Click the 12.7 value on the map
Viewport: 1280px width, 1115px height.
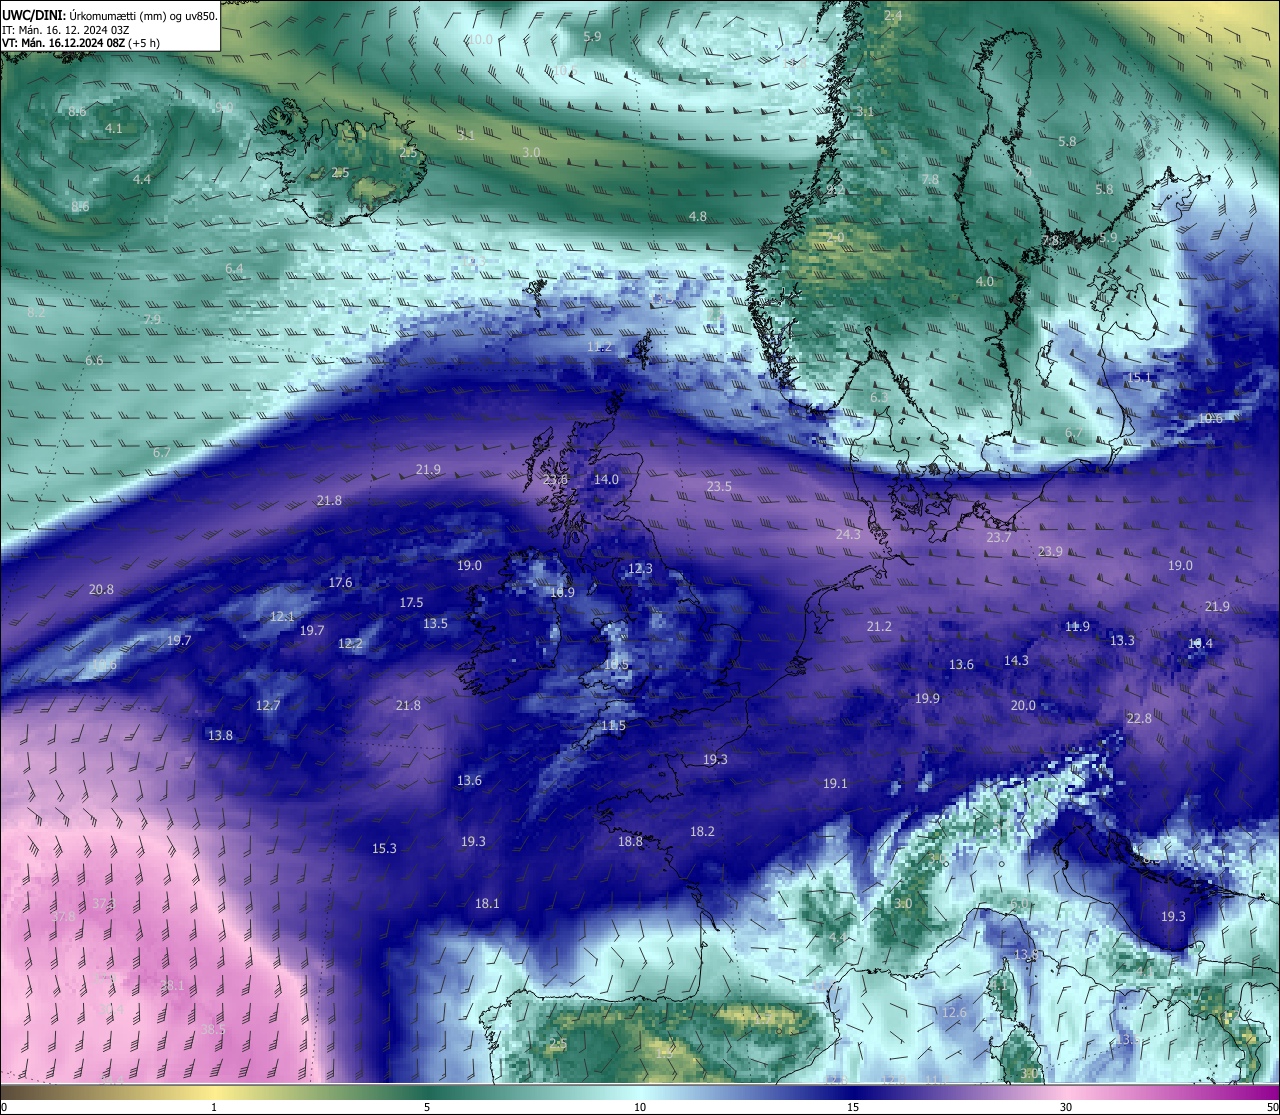coord(268,705)
